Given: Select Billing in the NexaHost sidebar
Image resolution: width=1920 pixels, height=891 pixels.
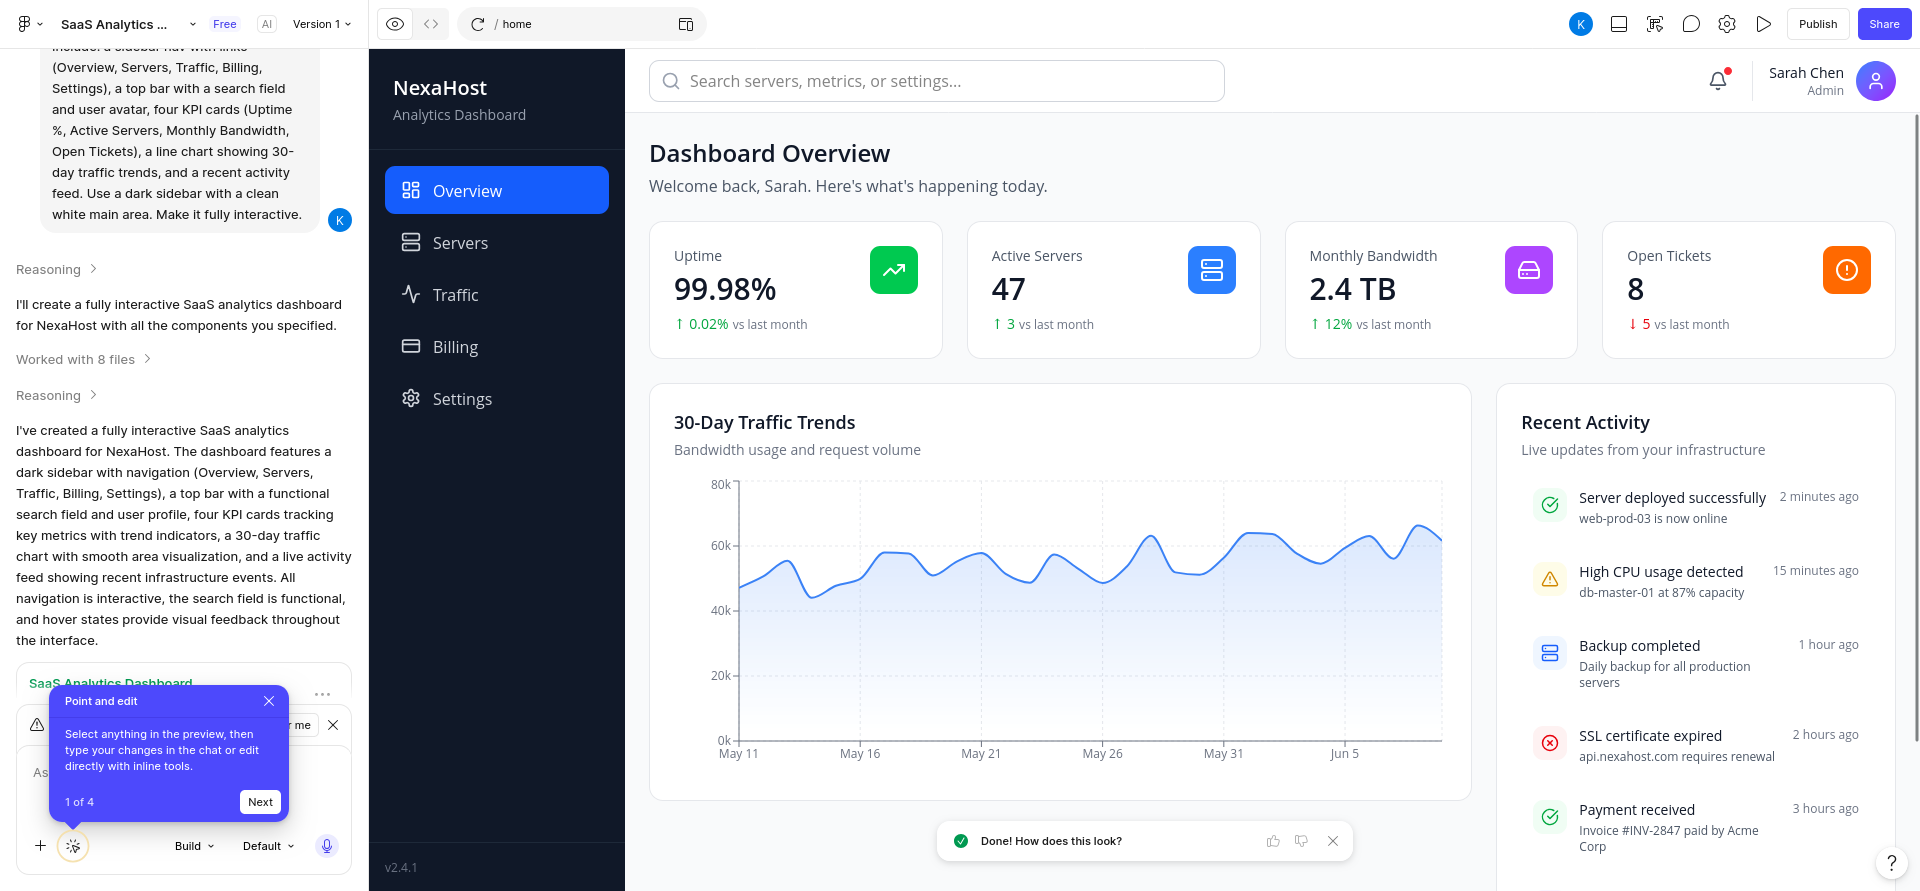Looking at the screenshot, I should click(x=497, y=346).
